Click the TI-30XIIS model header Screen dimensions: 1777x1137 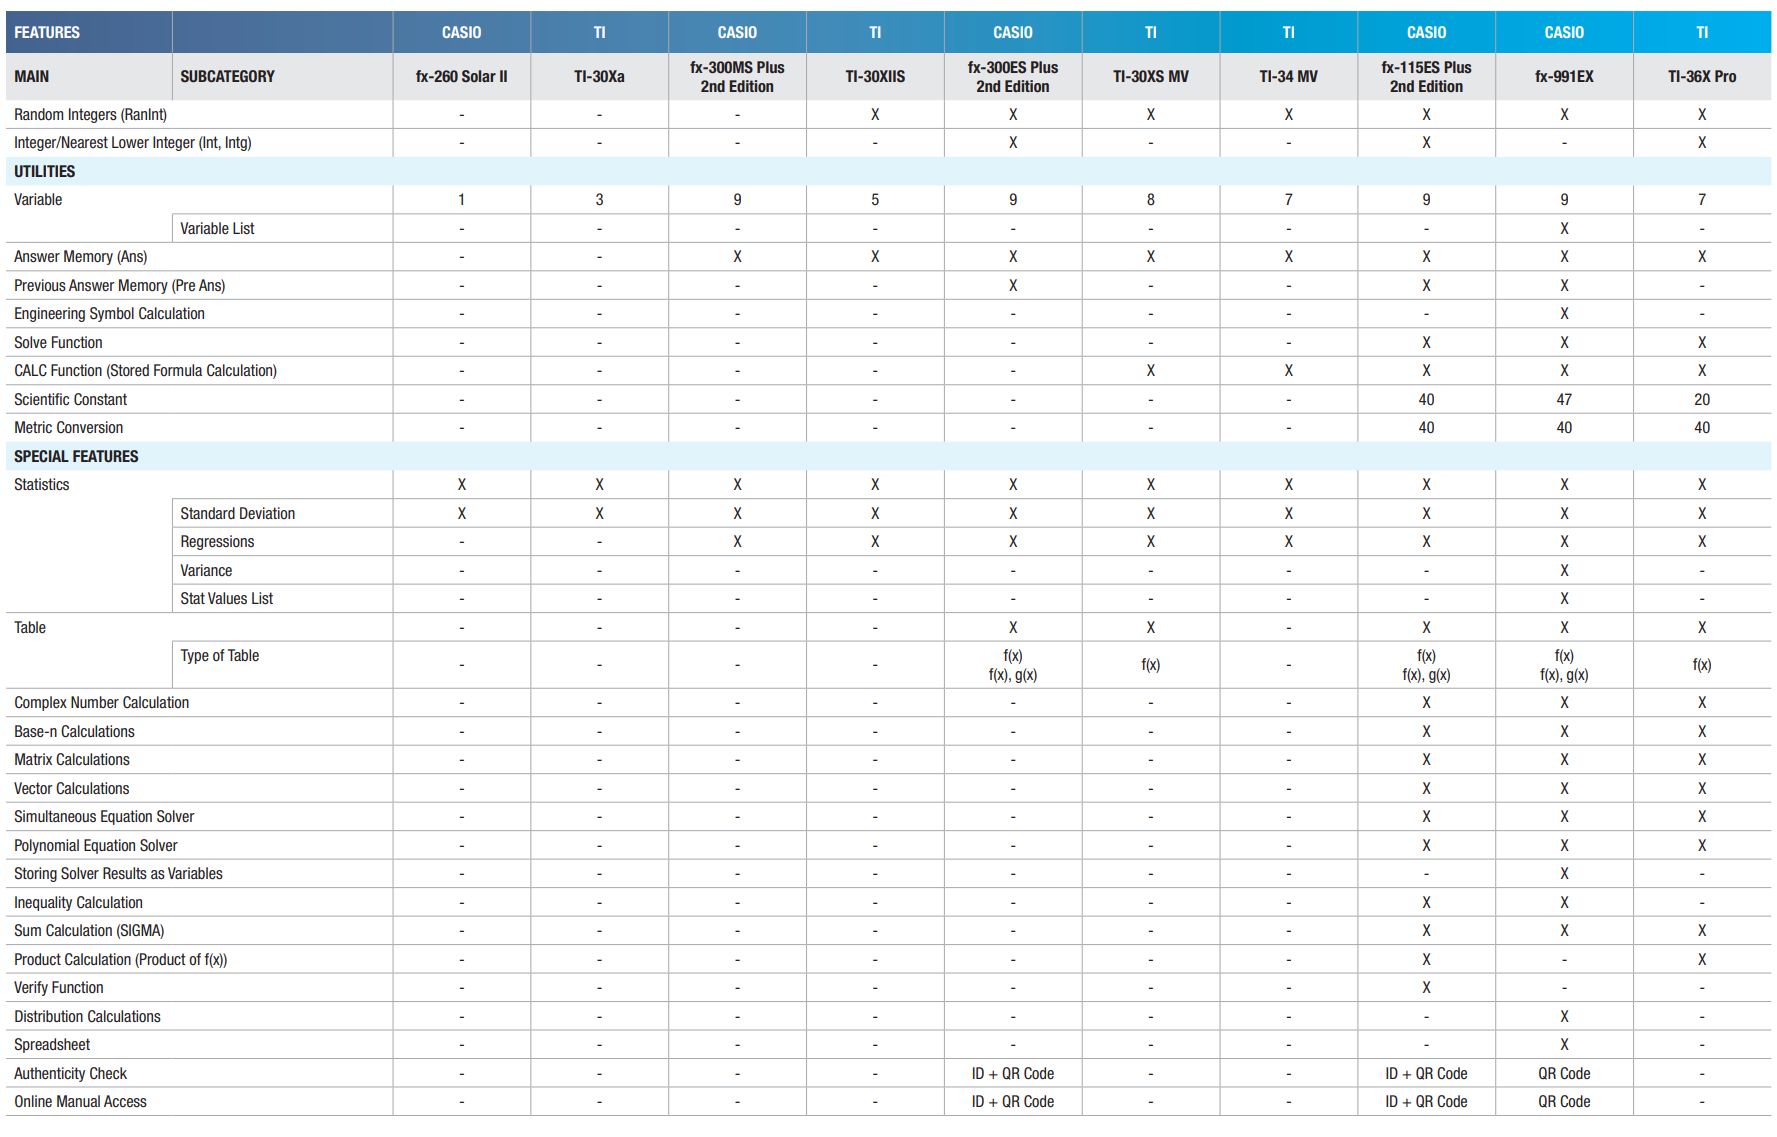pos(875,76)
